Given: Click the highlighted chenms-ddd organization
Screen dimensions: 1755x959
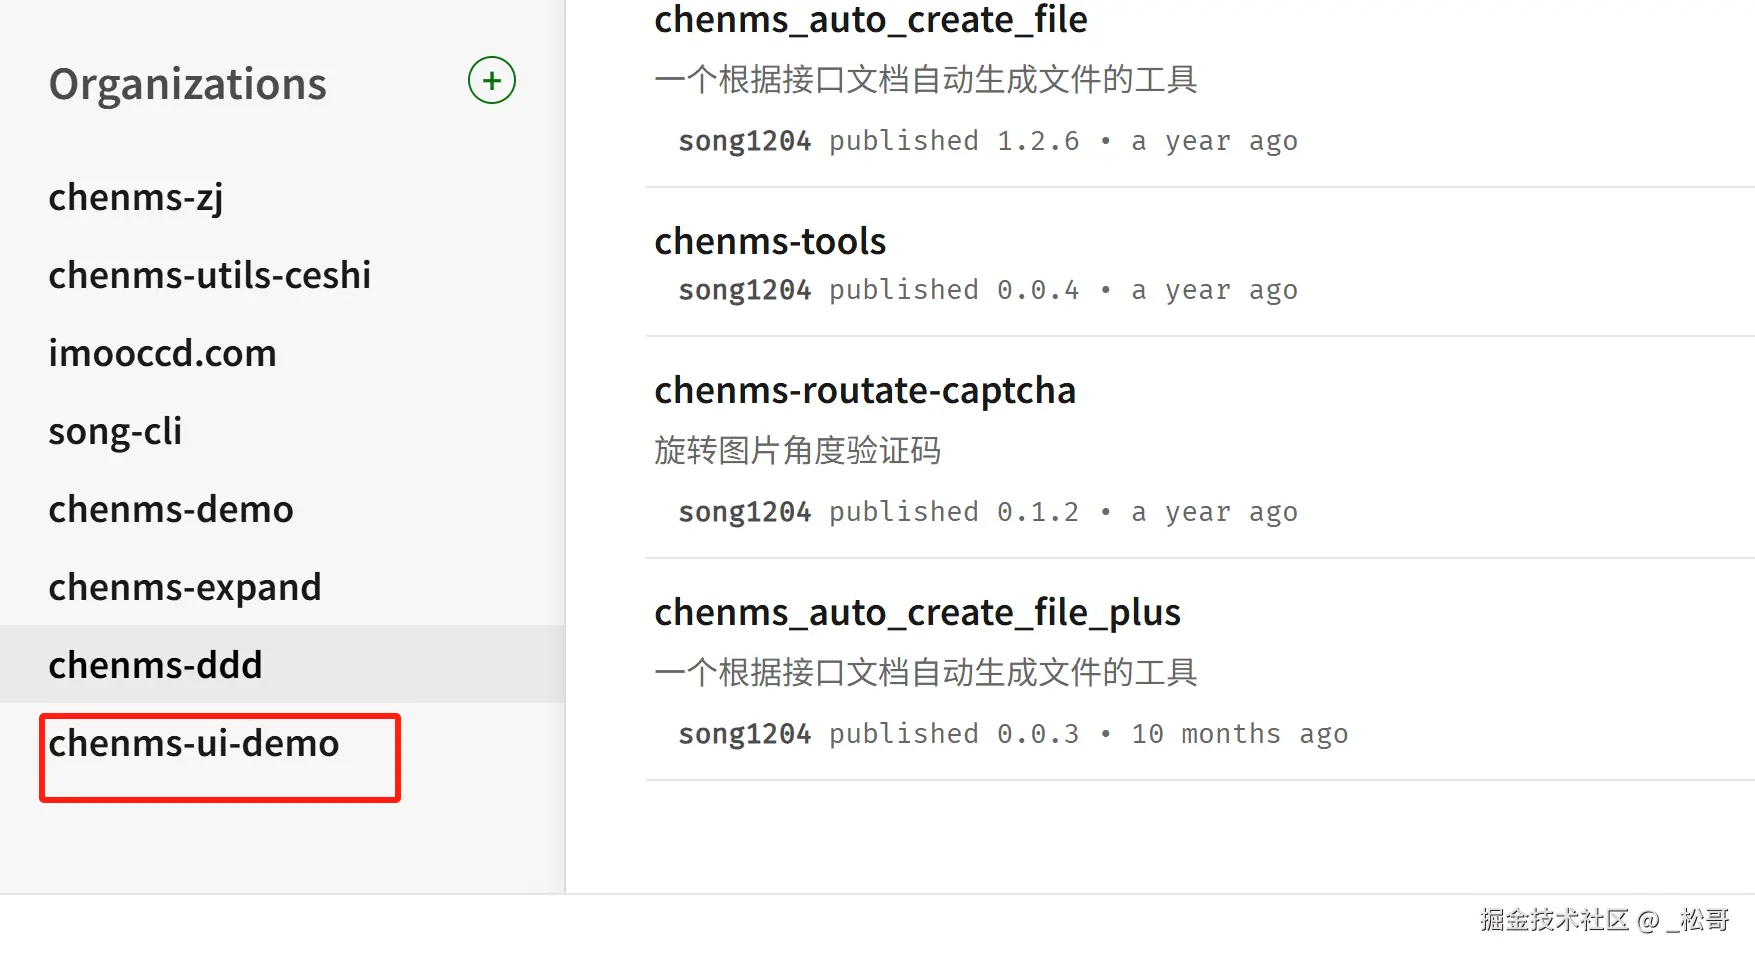Looking at the screenshot, I should click(x=156, y=666).
